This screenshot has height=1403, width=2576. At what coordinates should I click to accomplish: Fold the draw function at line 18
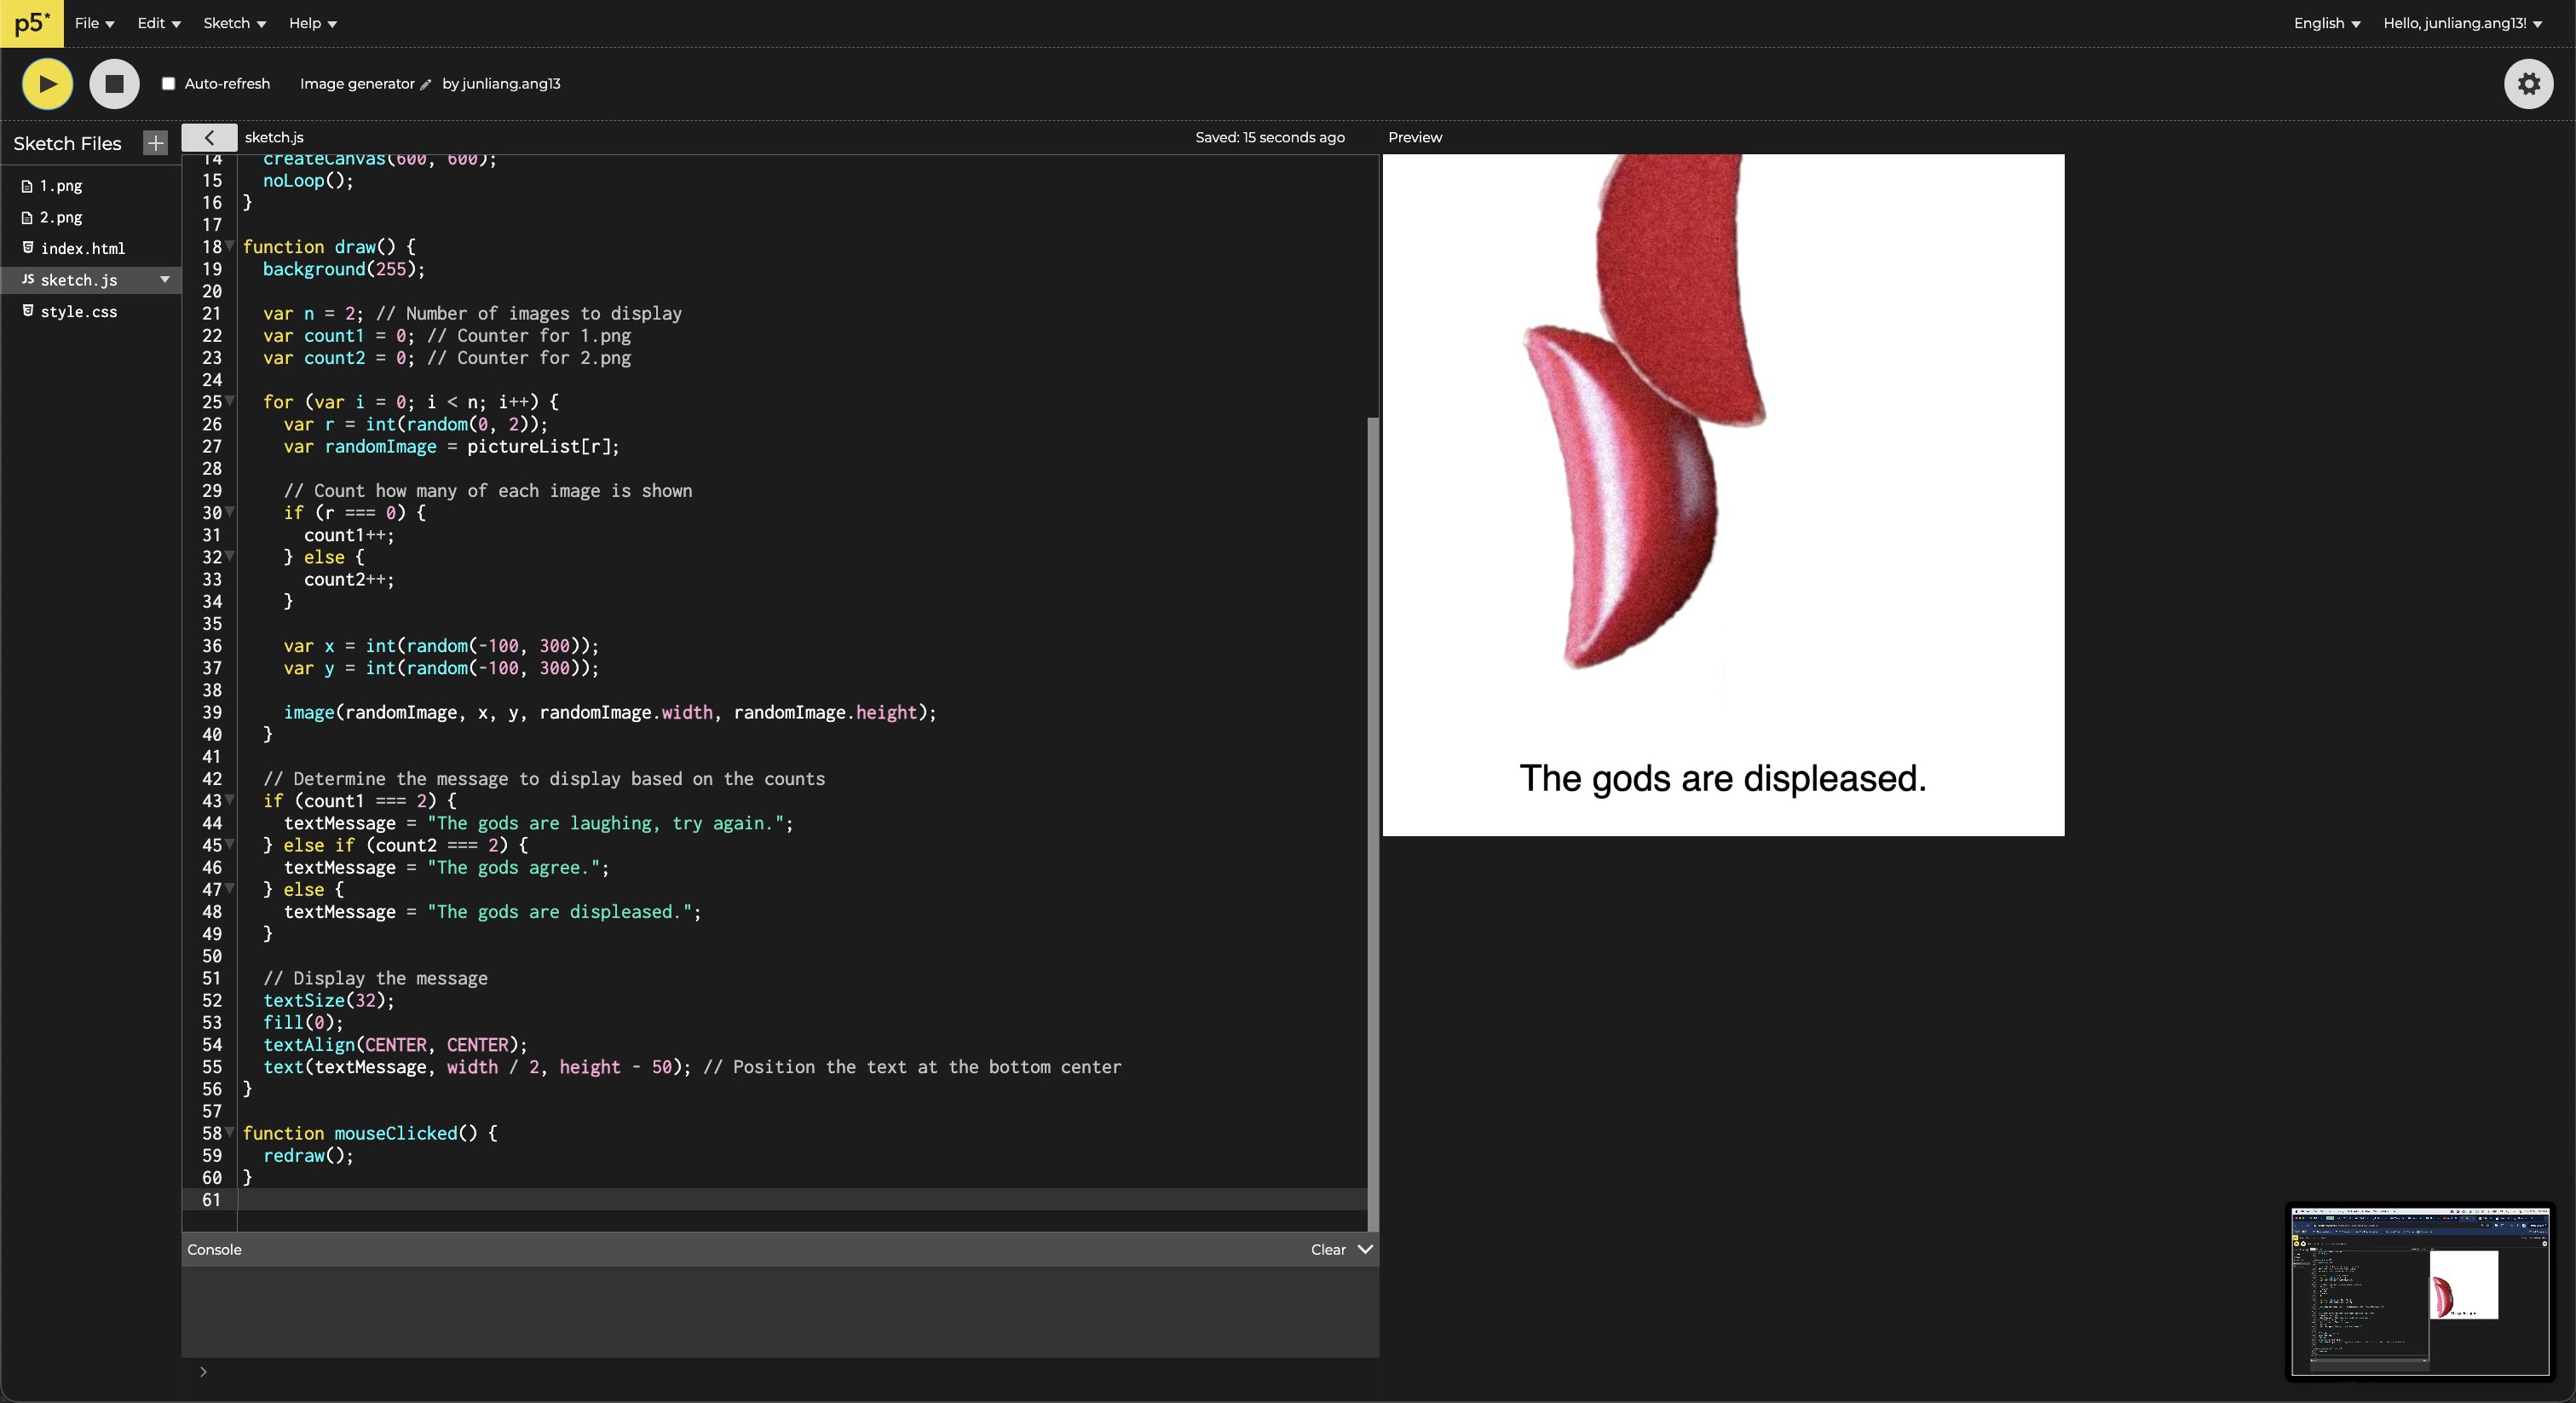click(230, 246)
